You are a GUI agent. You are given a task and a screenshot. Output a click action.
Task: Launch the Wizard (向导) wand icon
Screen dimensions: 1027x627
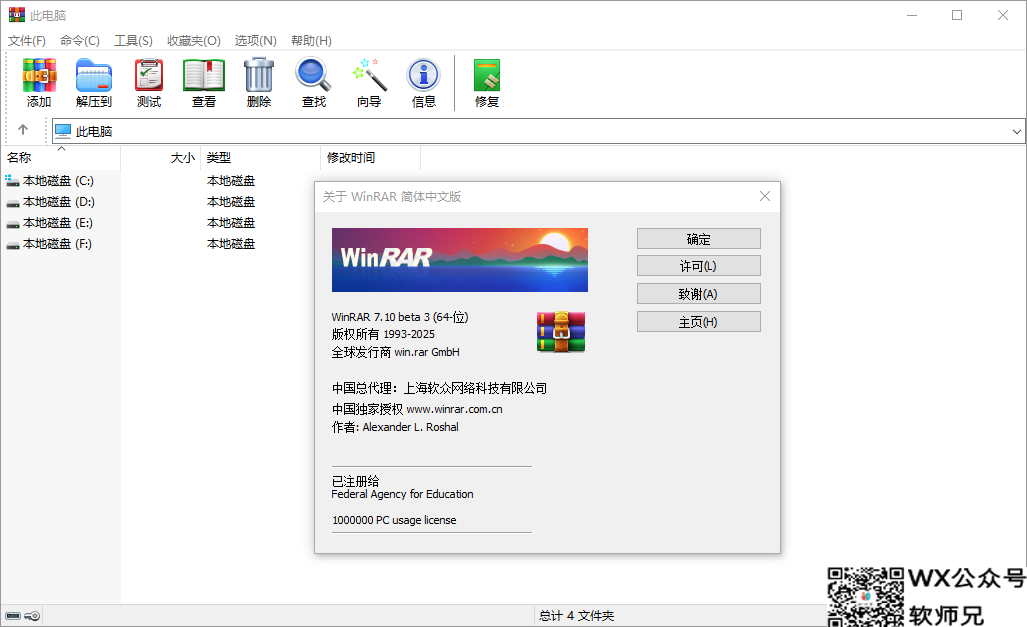369,76
